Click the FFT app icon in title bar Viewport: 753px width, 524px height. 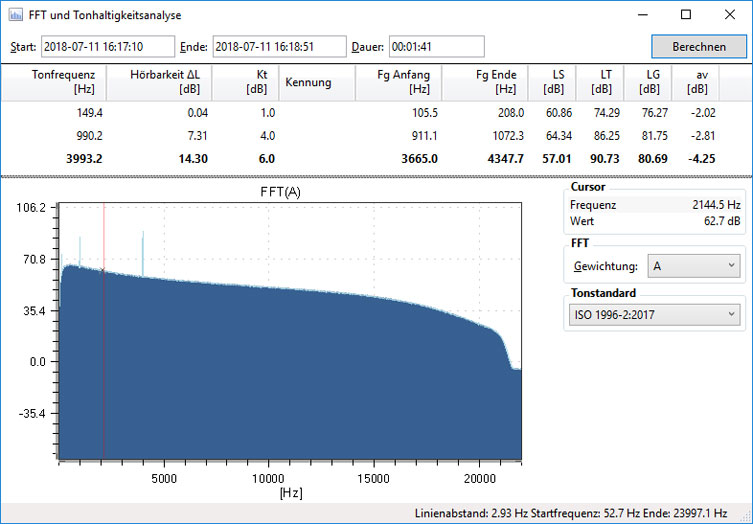click(16, 16)
